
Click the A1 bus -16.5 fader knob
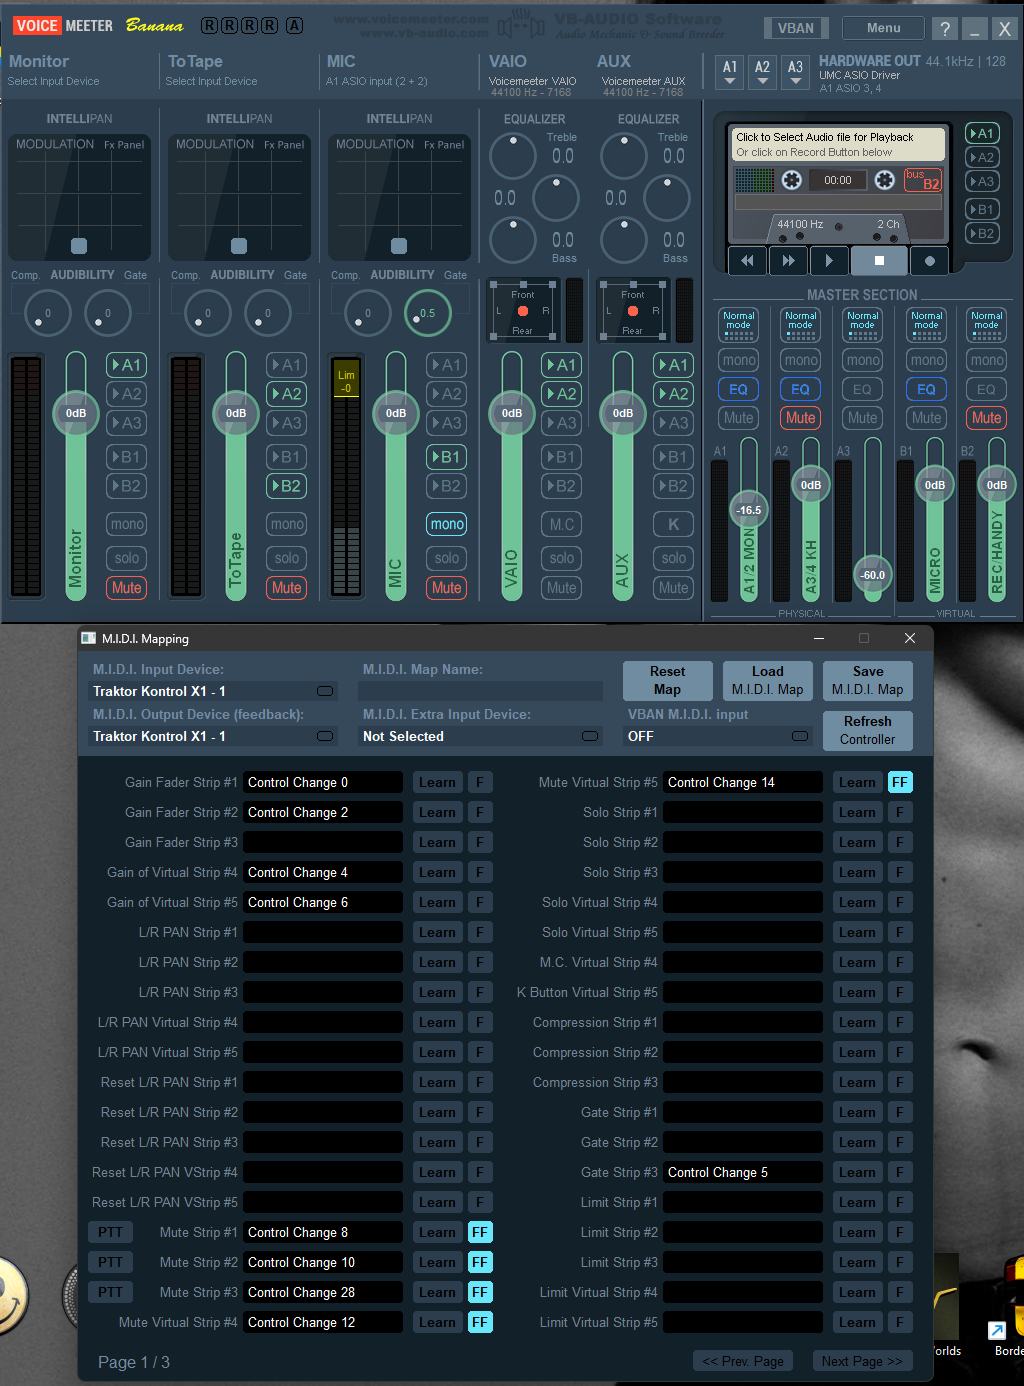click(749, 510)
